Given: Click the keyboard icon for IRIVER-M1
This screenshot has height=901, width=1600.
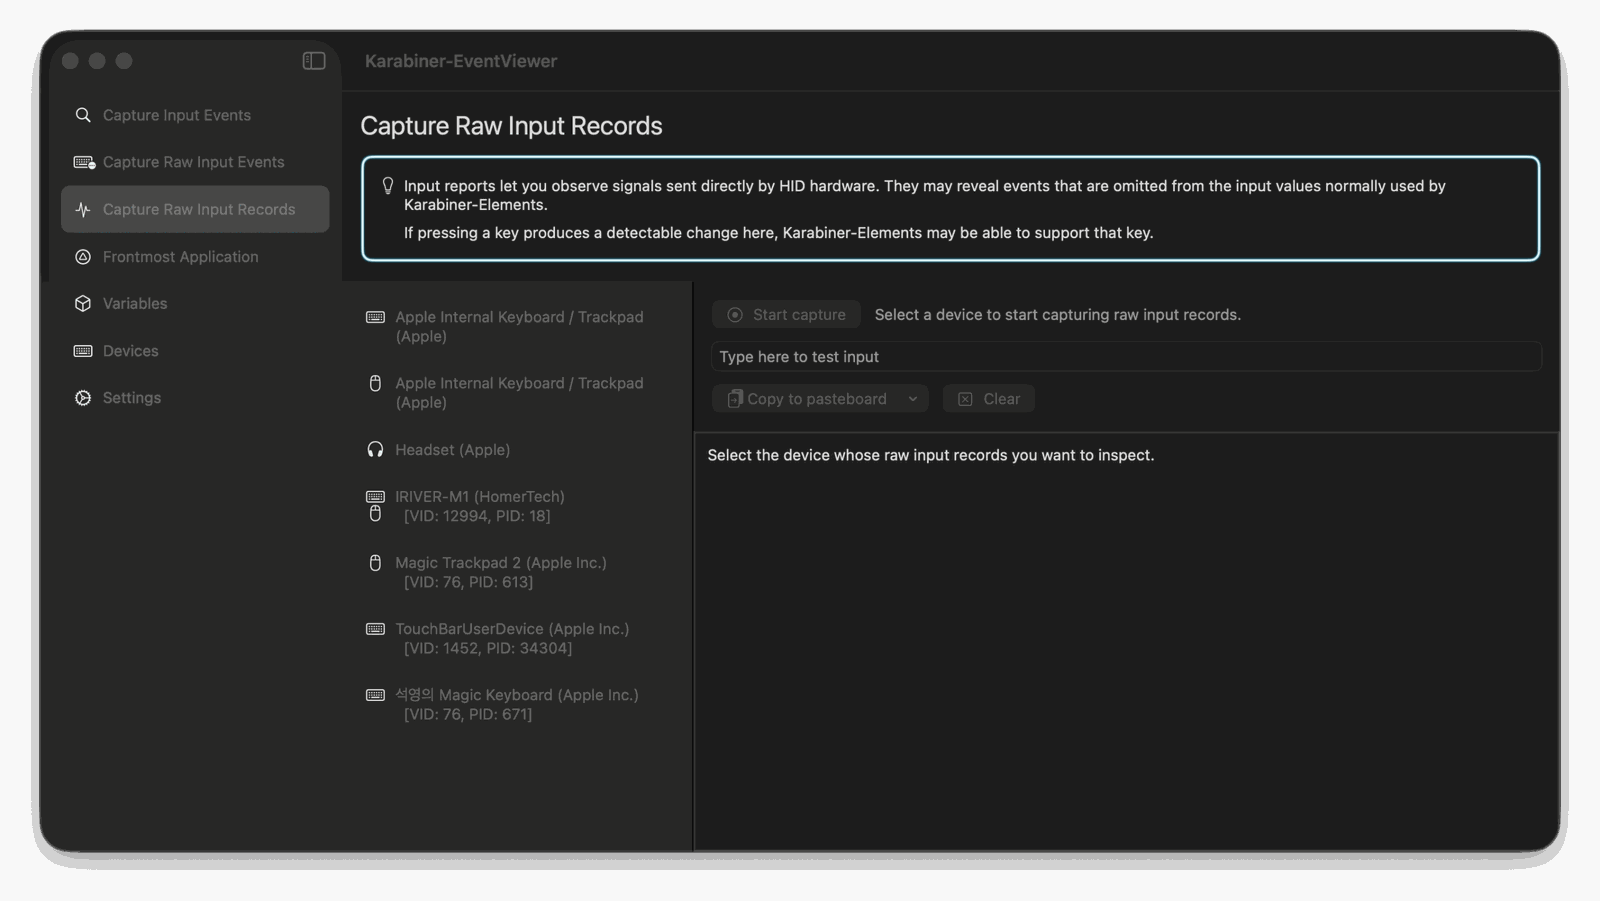Looking at the screenshot, I should [375, 497].
